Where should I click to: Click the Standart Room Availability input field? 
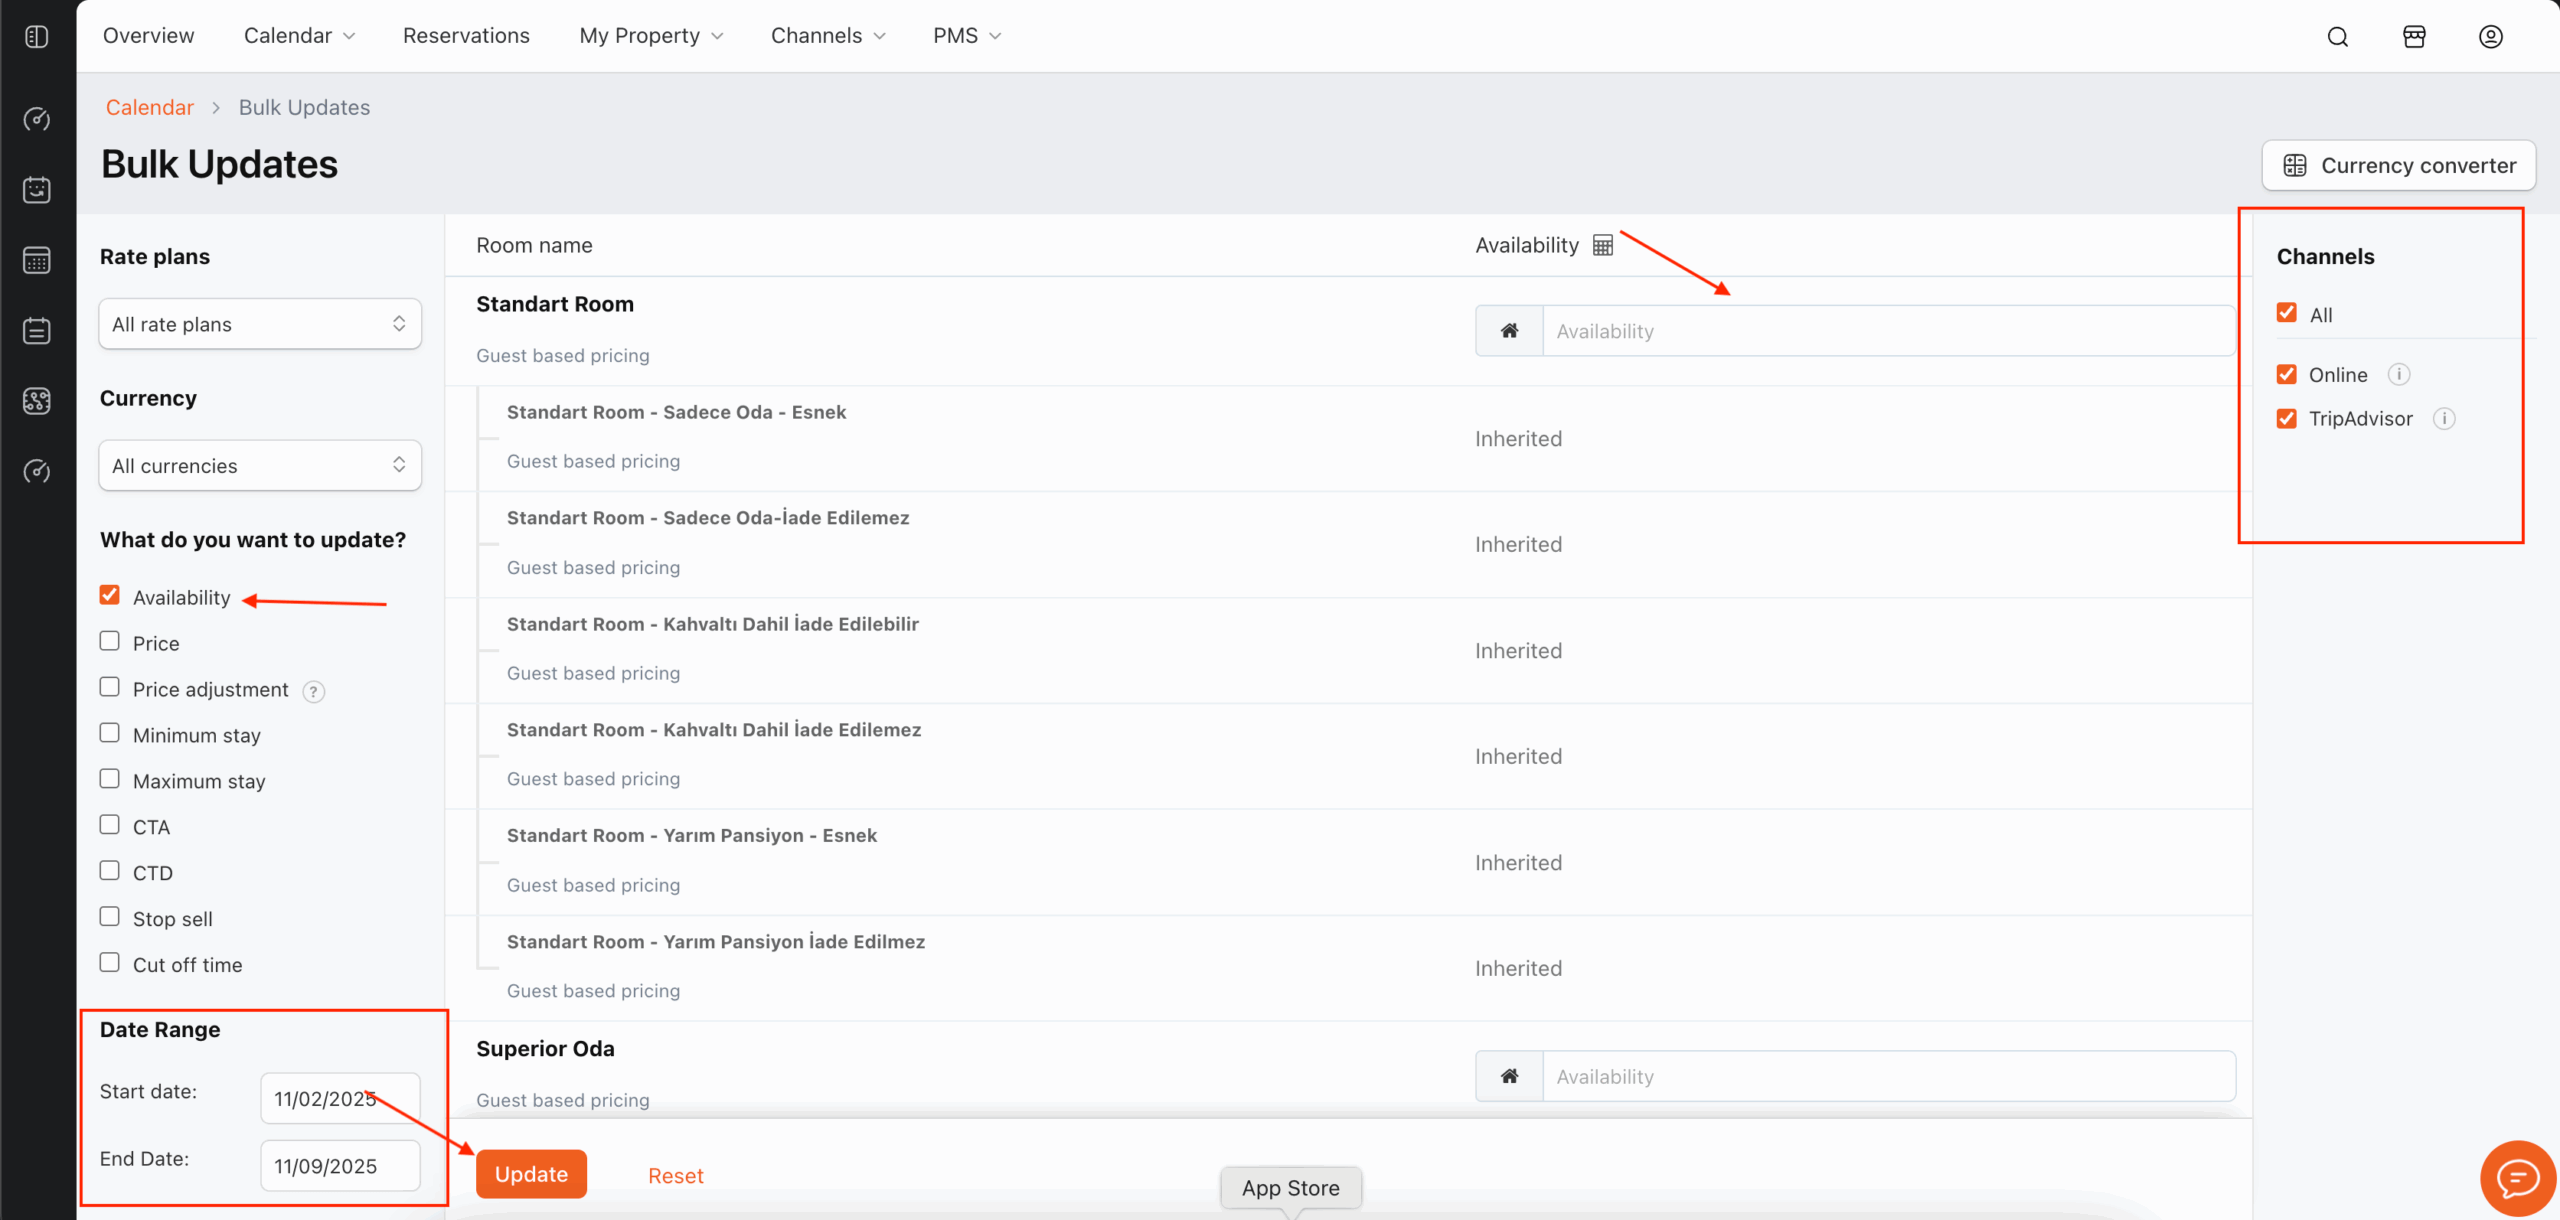tap(1888, 331)
